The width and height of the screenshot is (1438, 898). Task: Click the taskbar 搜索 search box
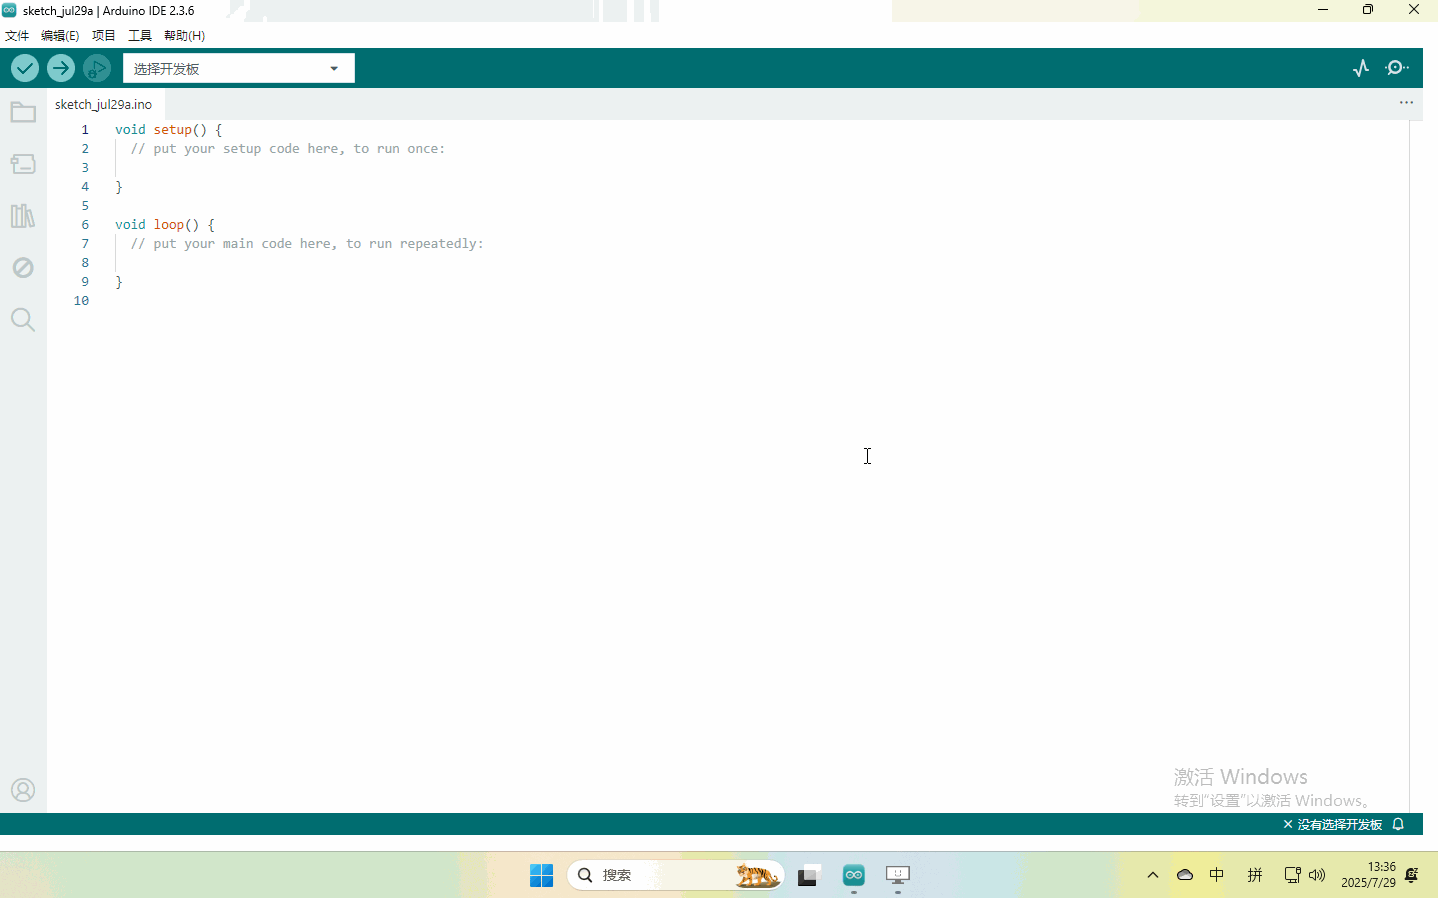(675, 875)
